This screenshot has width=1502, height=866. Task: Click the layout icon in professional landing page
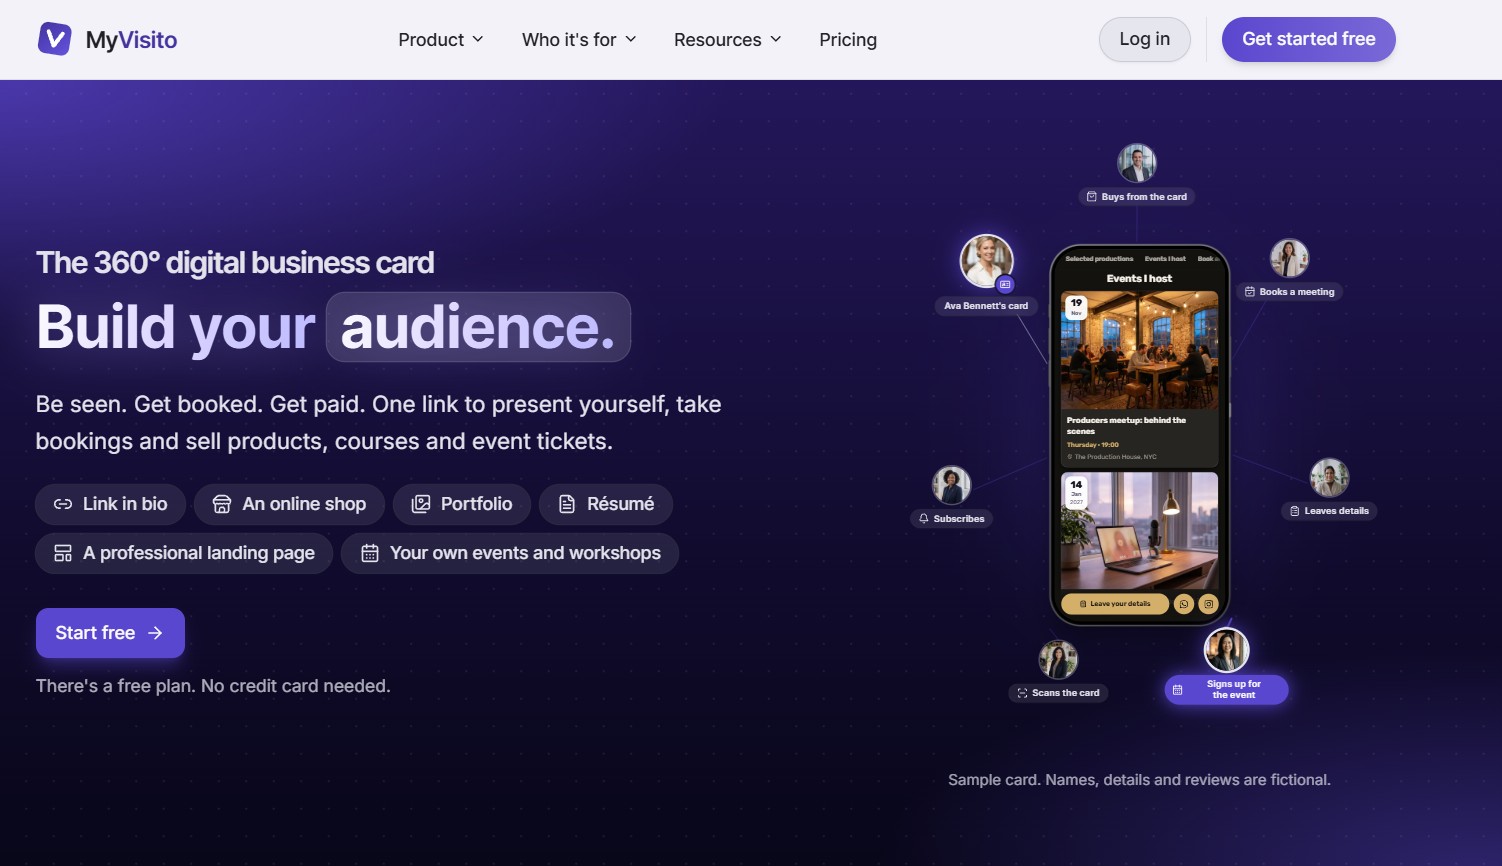click(x=63, y=553)
